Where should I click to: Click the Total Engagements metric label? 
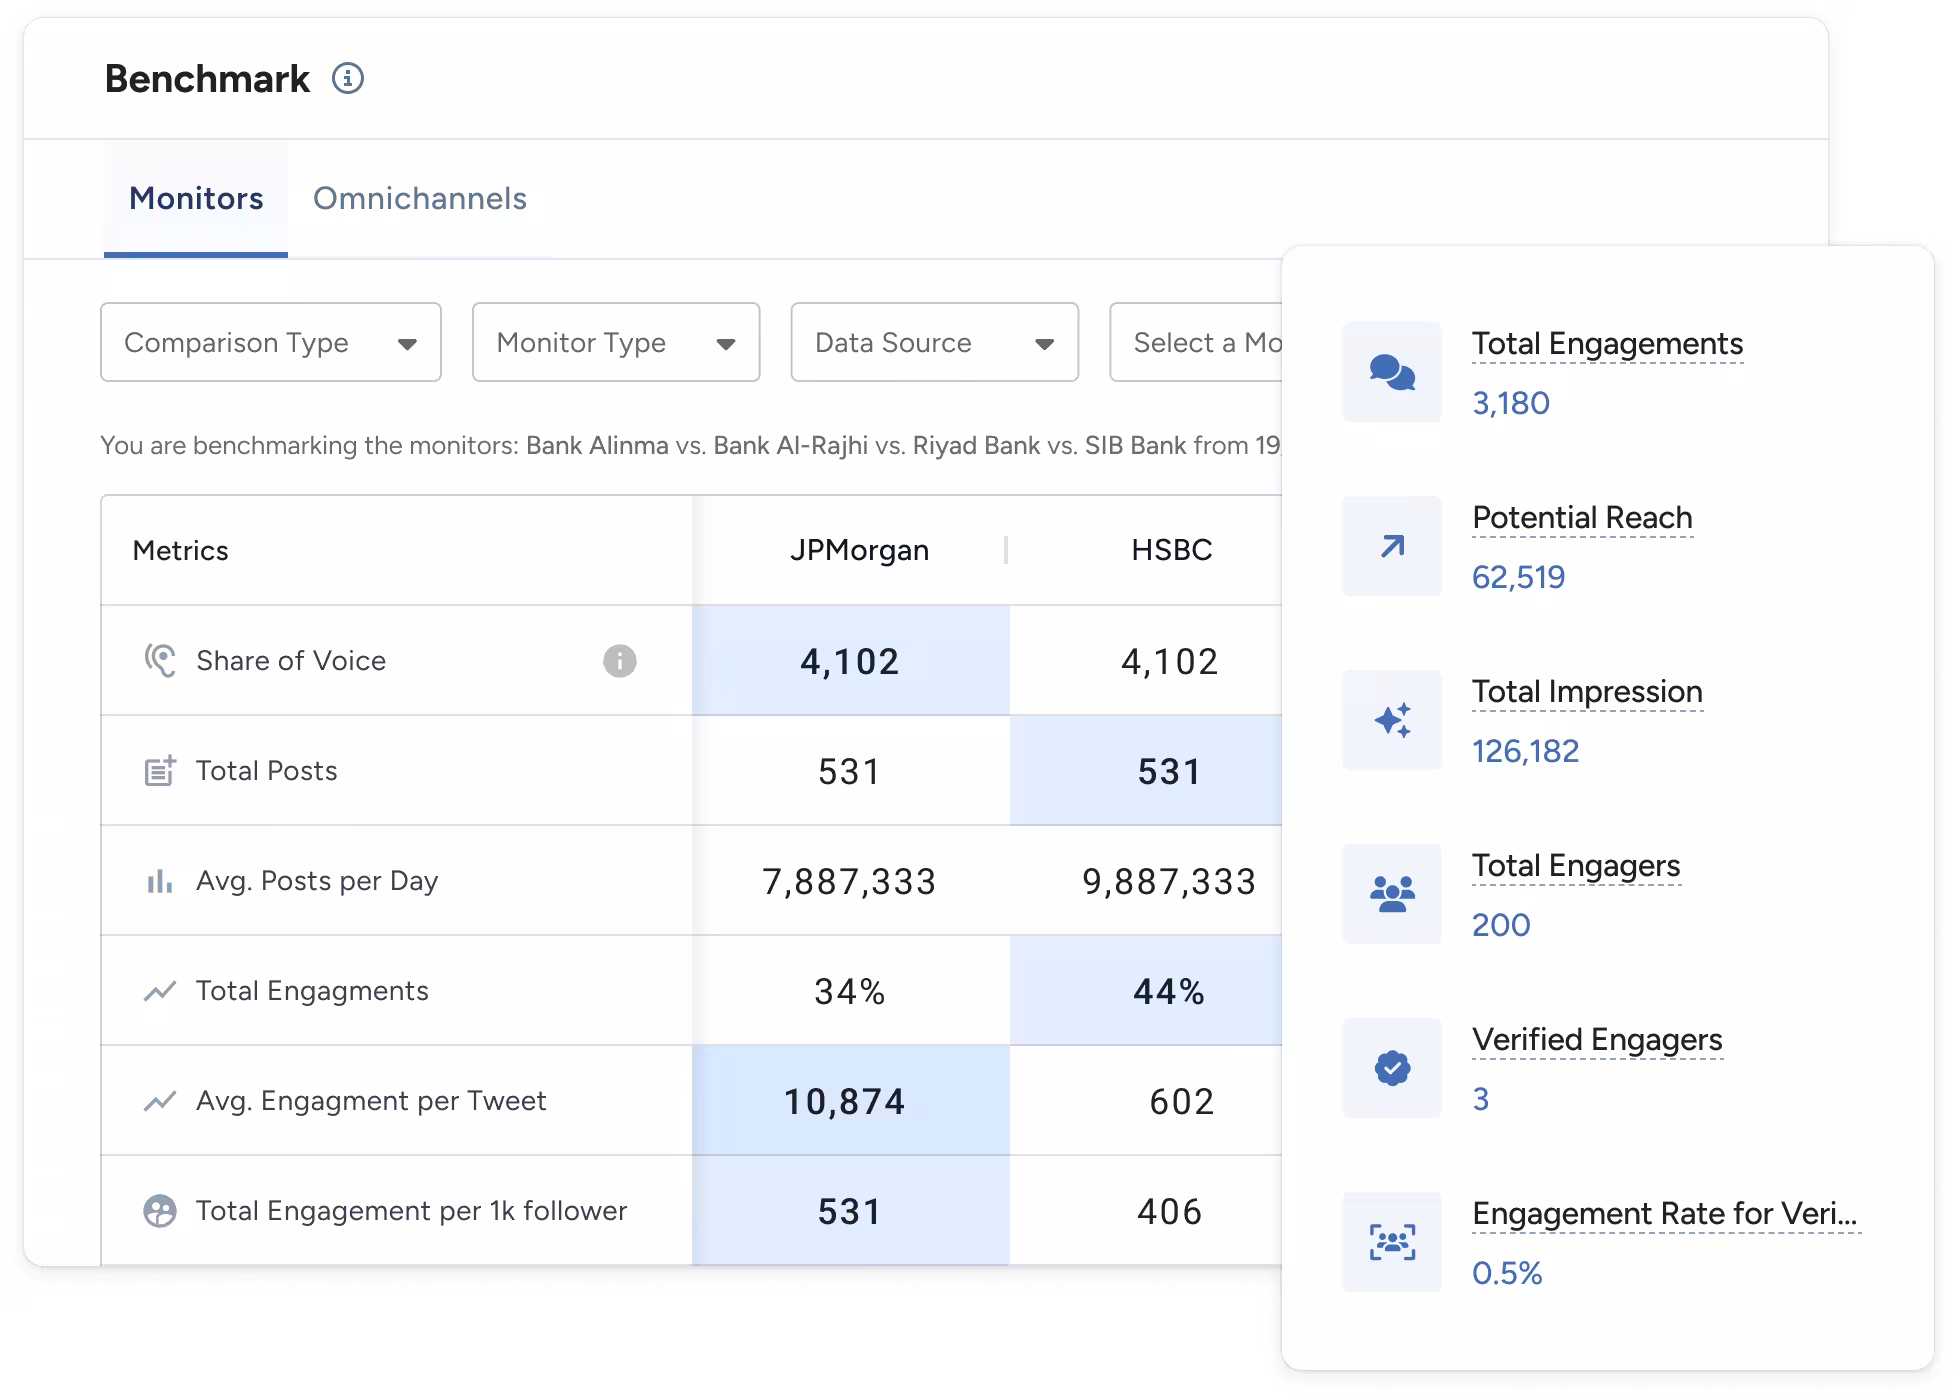click(x=1606, y=344)
